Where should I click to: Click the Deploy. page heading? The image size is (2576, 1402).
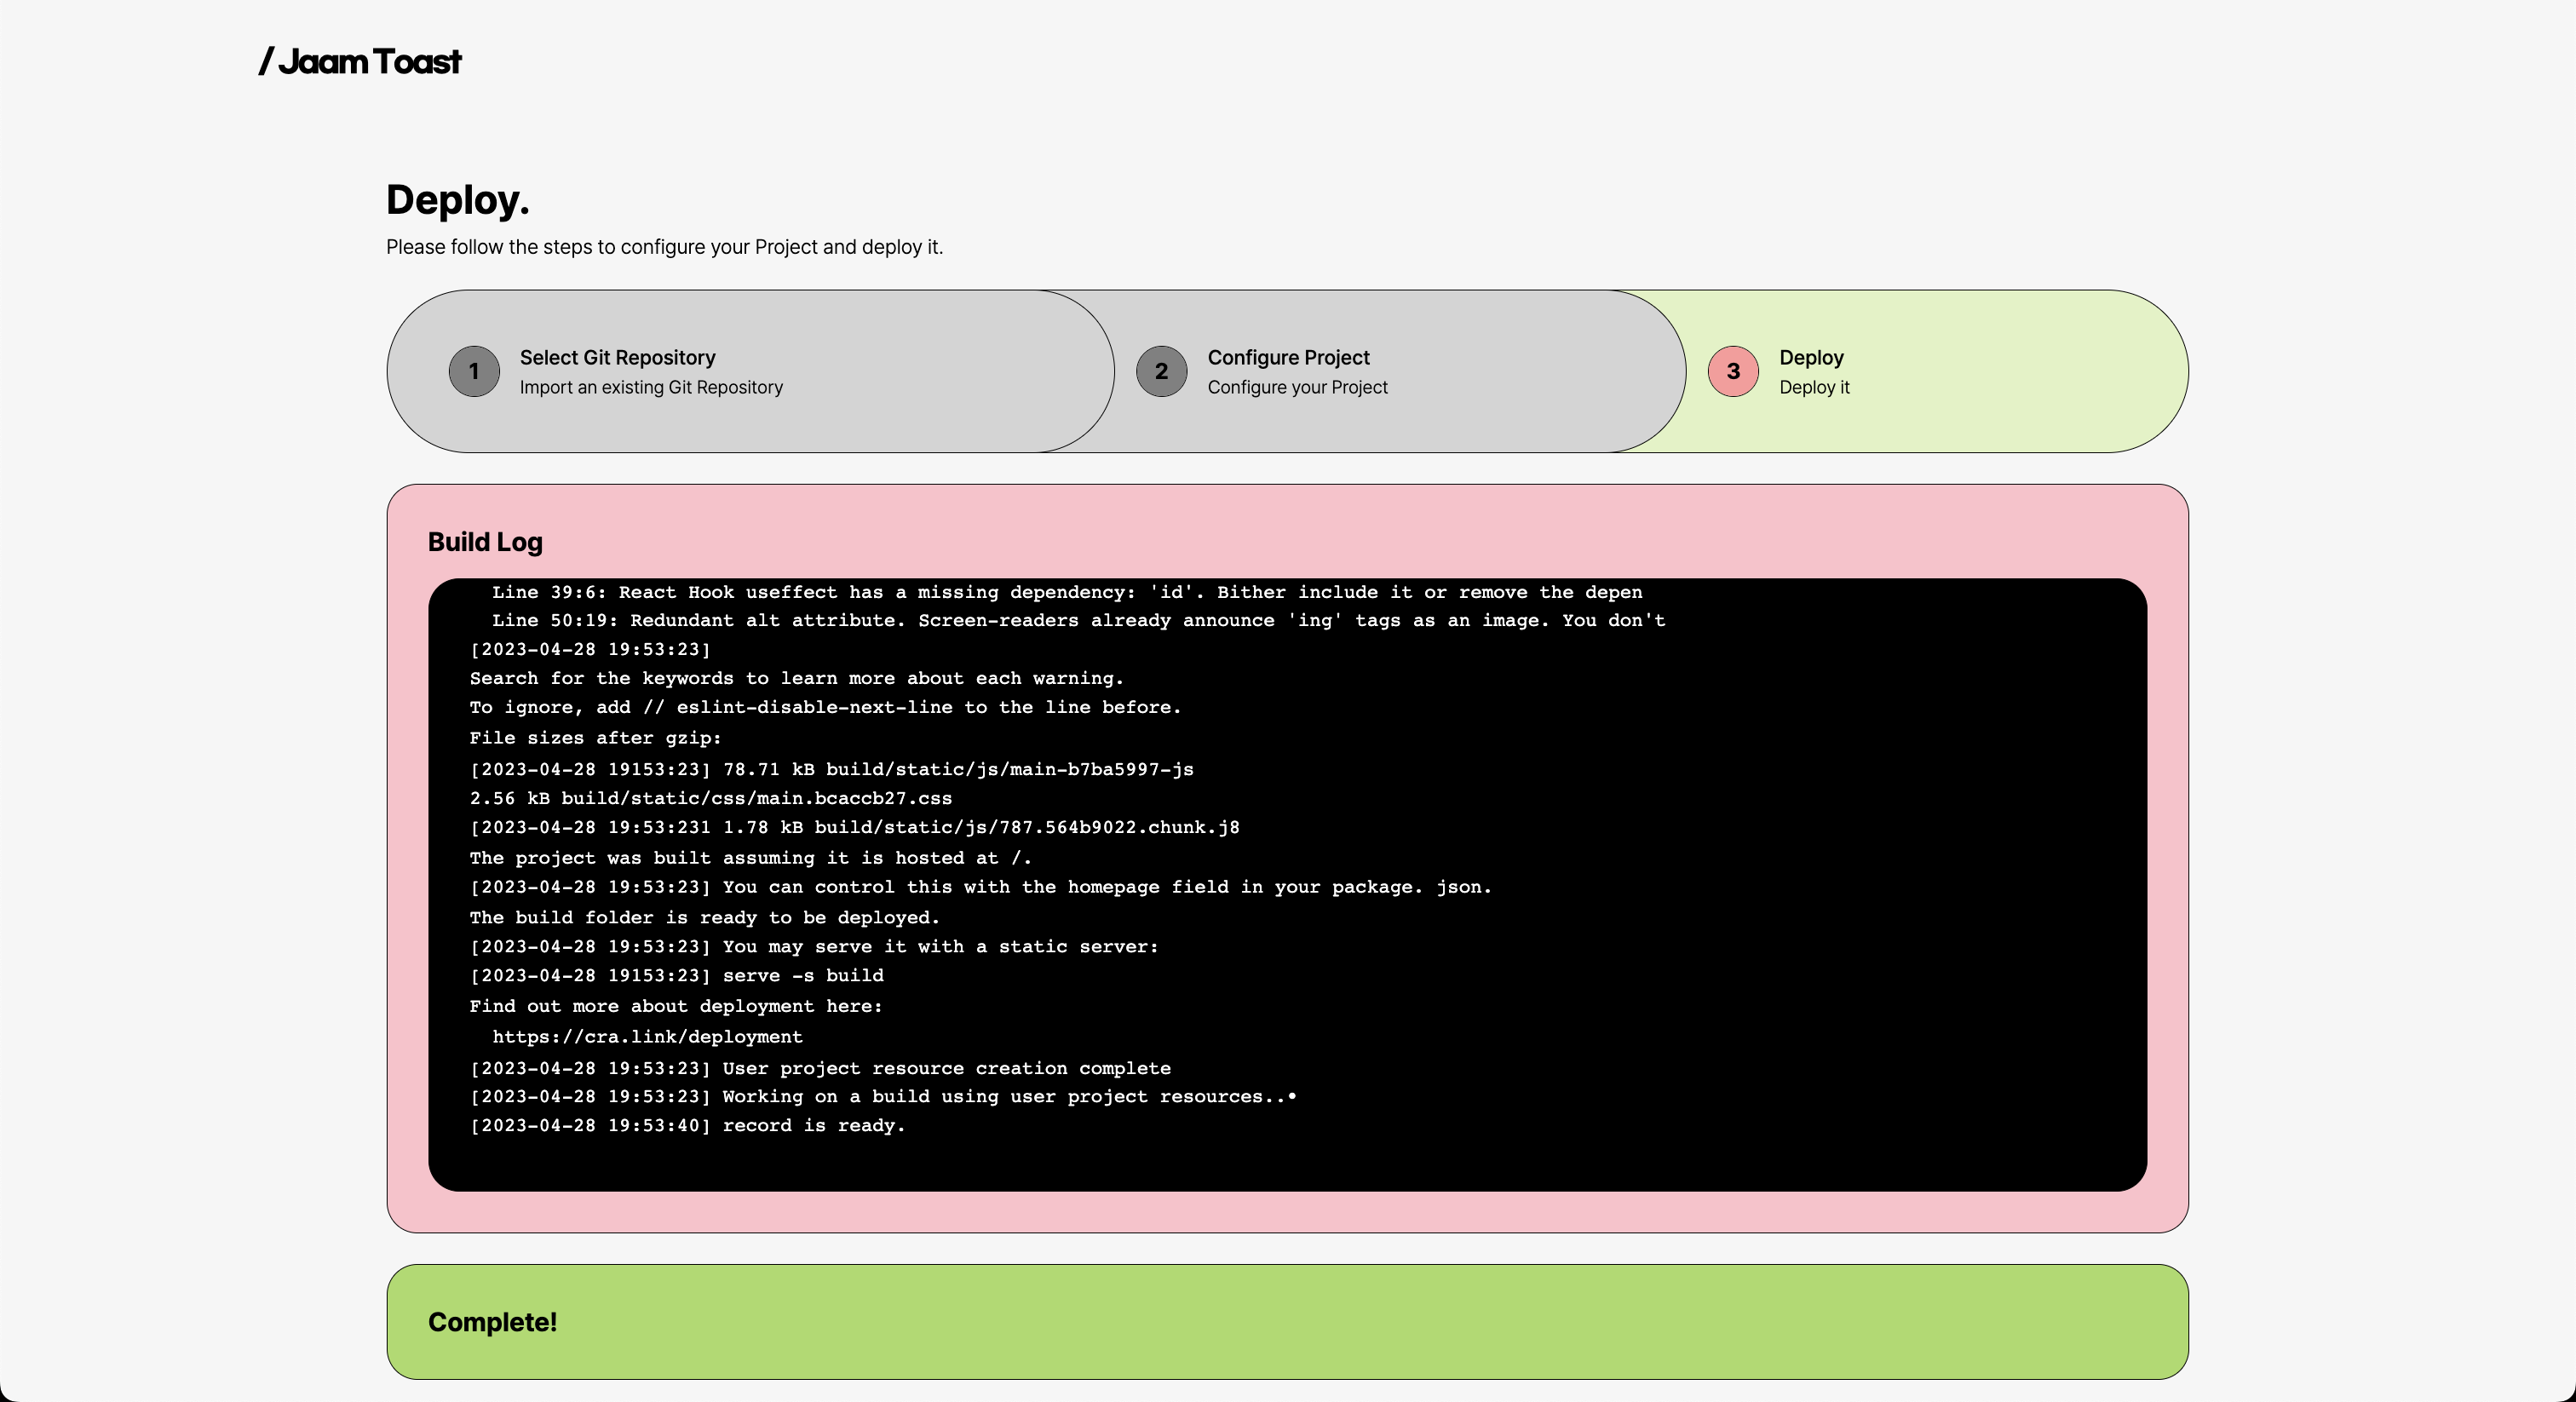coord(457,200)
